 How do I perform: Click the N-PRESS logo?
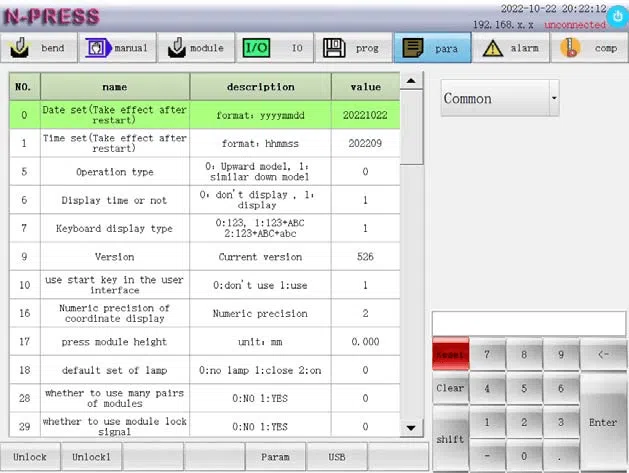point(51,17)
